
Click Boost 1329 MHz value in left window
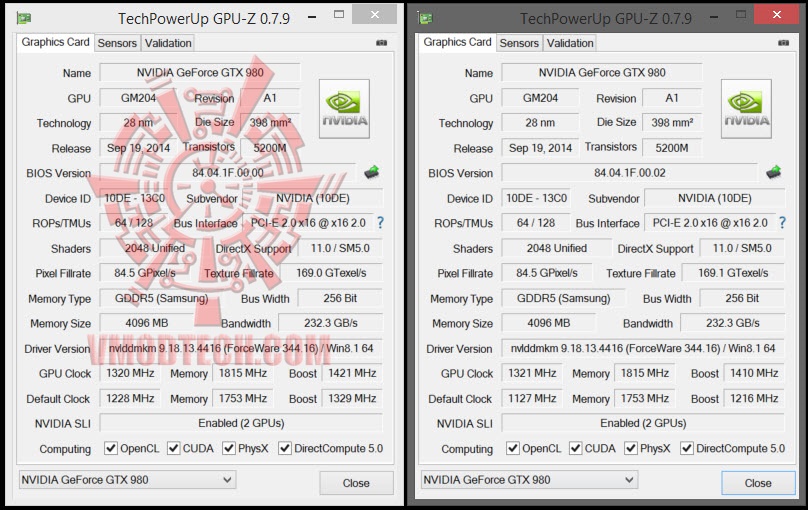[x=352, y=398]
